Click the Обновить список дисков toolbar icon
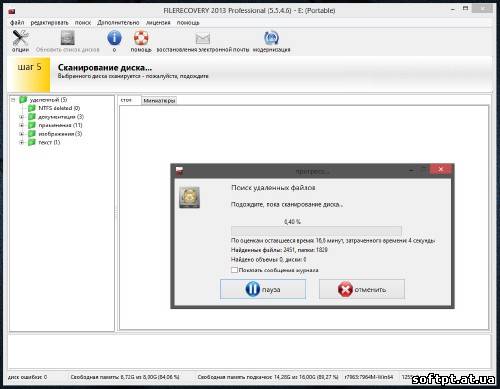 point(68,38)
